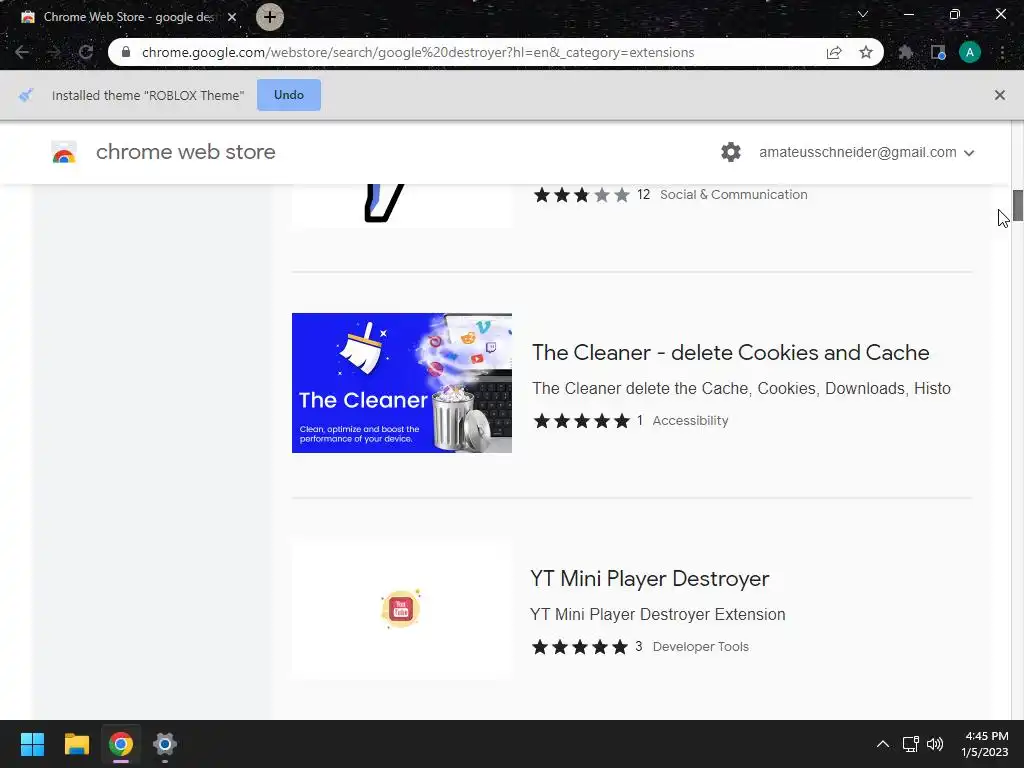The height and width of the screenshot is (768, 1024).
Task: Open the Settings app in the taskbar
Action: 165,744
